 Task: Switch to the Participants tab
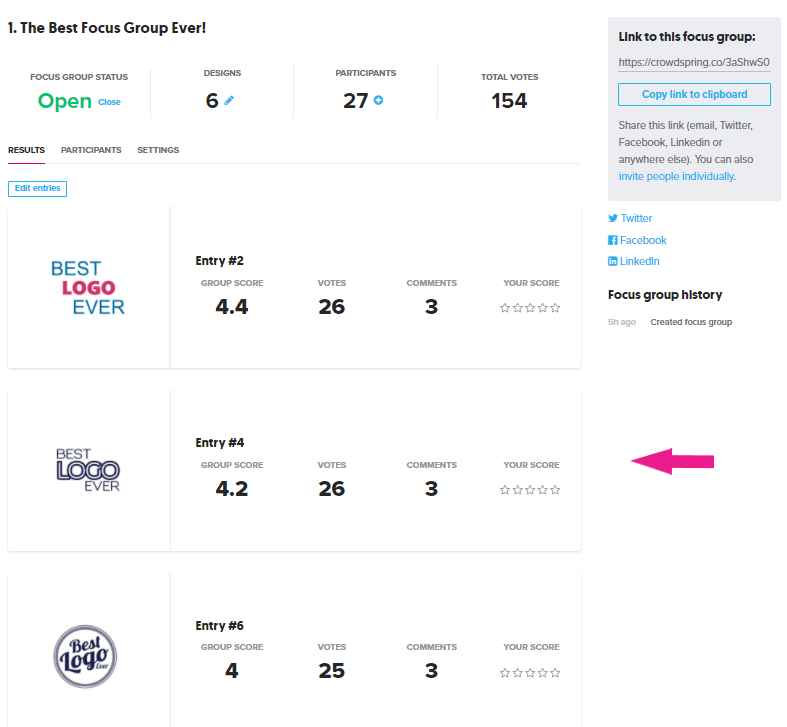pos(91,150)
